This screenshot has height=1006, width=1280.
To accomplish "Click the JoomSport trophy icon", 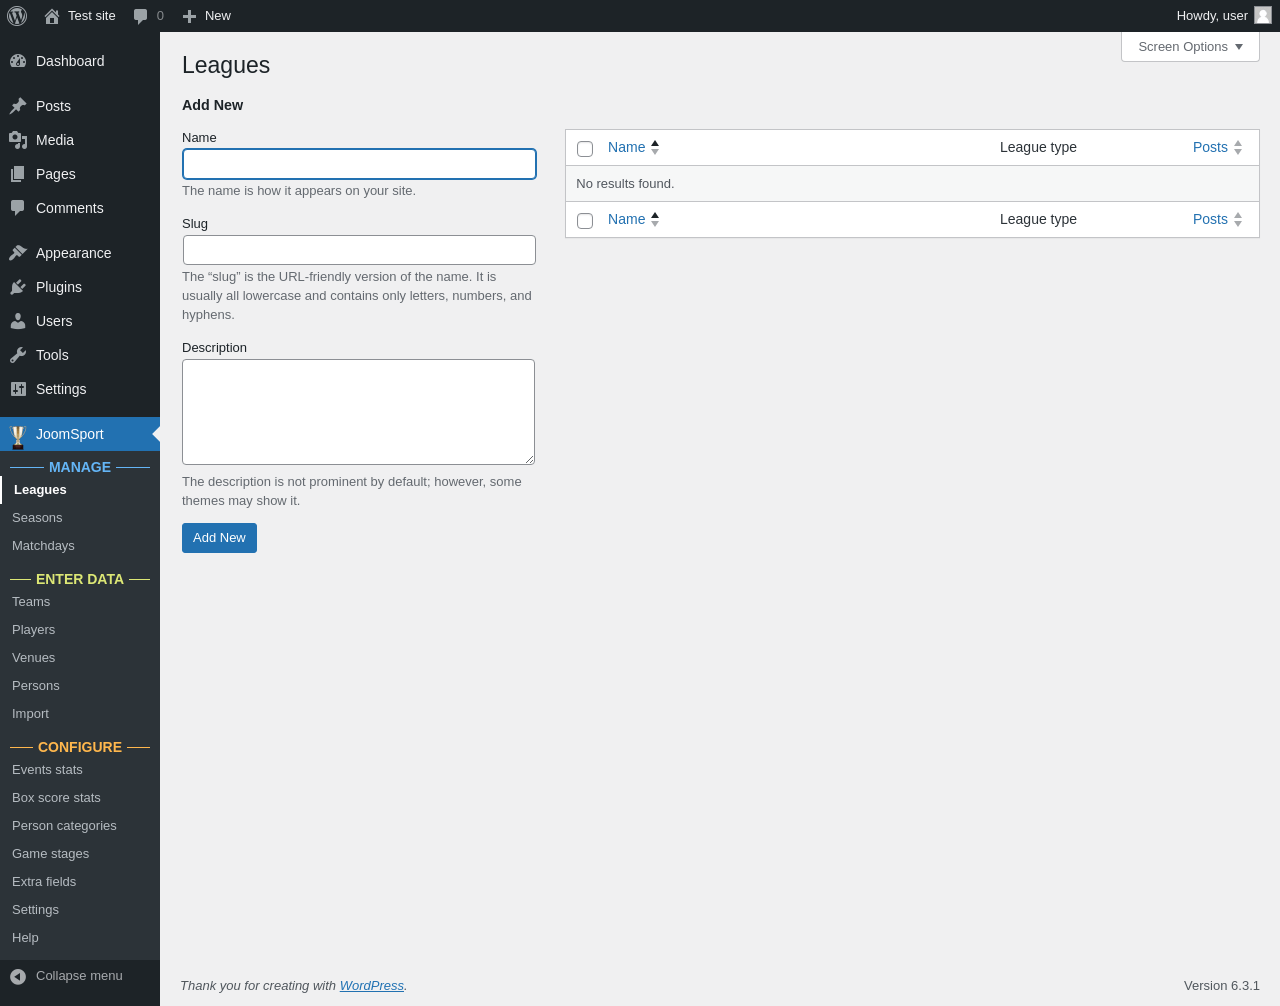I will (18, 437).
